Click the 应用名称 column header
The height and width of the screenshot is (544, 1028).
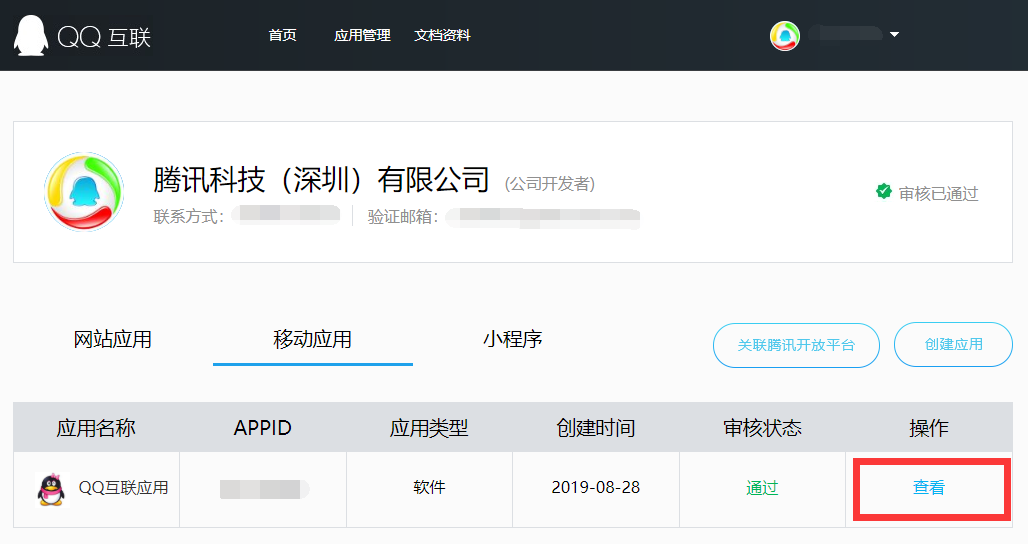(96, 428)
